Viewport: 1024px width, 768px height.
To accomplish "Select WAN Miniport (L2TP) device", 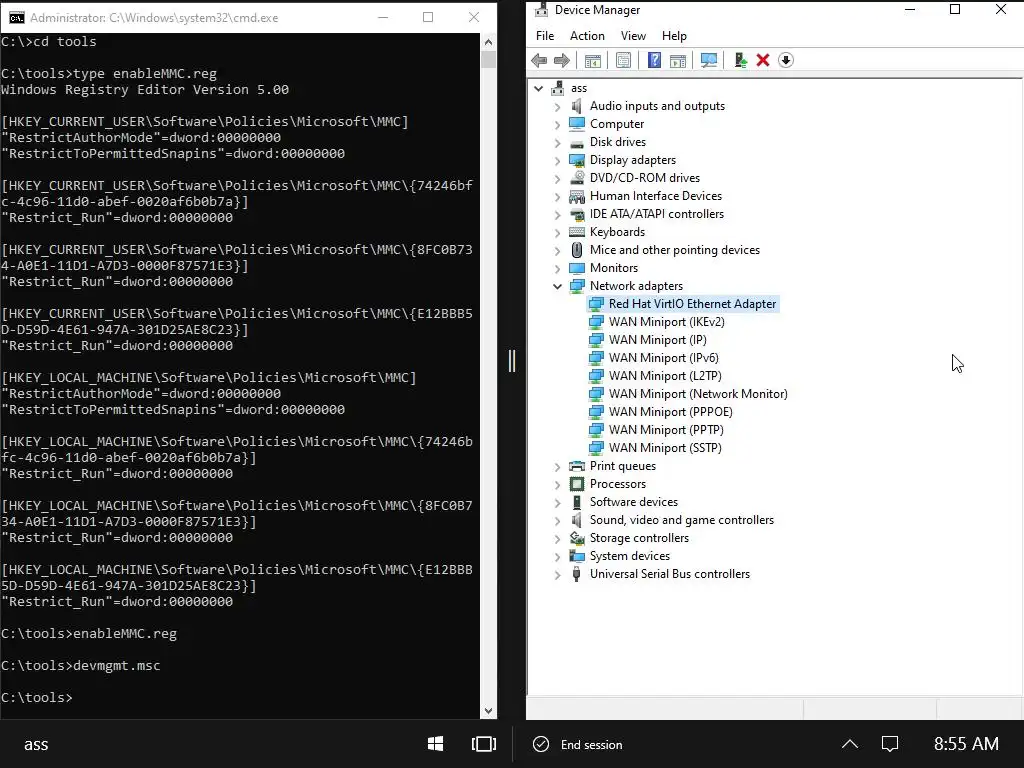I will (665, 376).
